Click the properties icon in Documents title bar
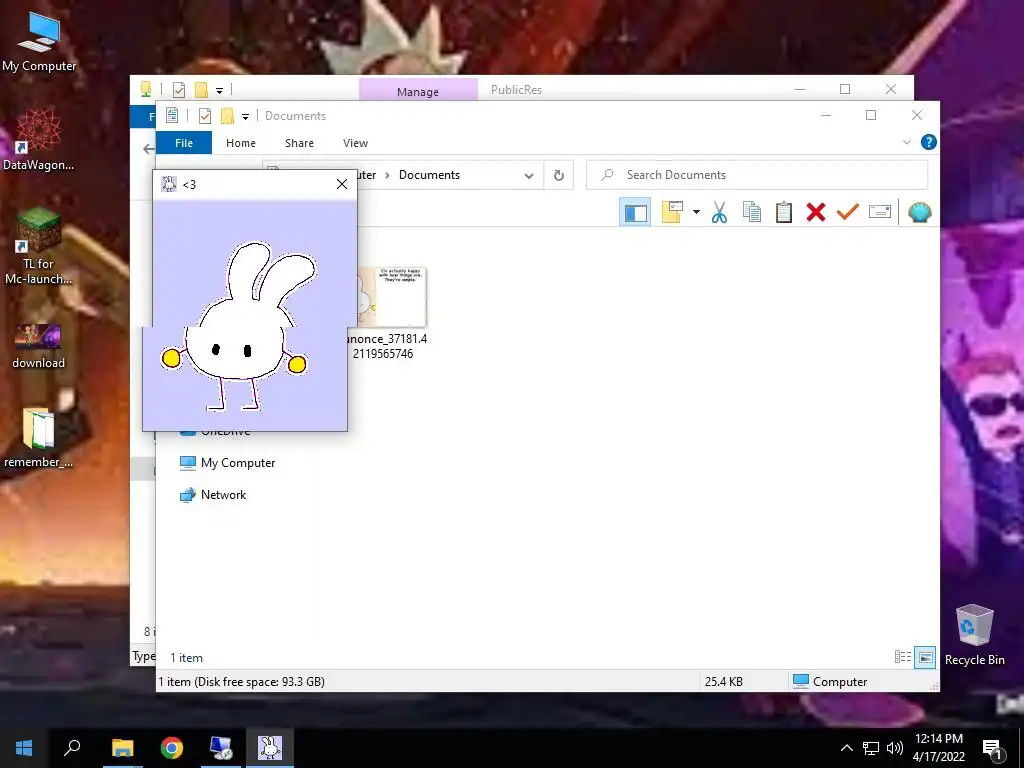This screenshot has width=1024, height=768. pyautogui.click(x=172, y=116)
